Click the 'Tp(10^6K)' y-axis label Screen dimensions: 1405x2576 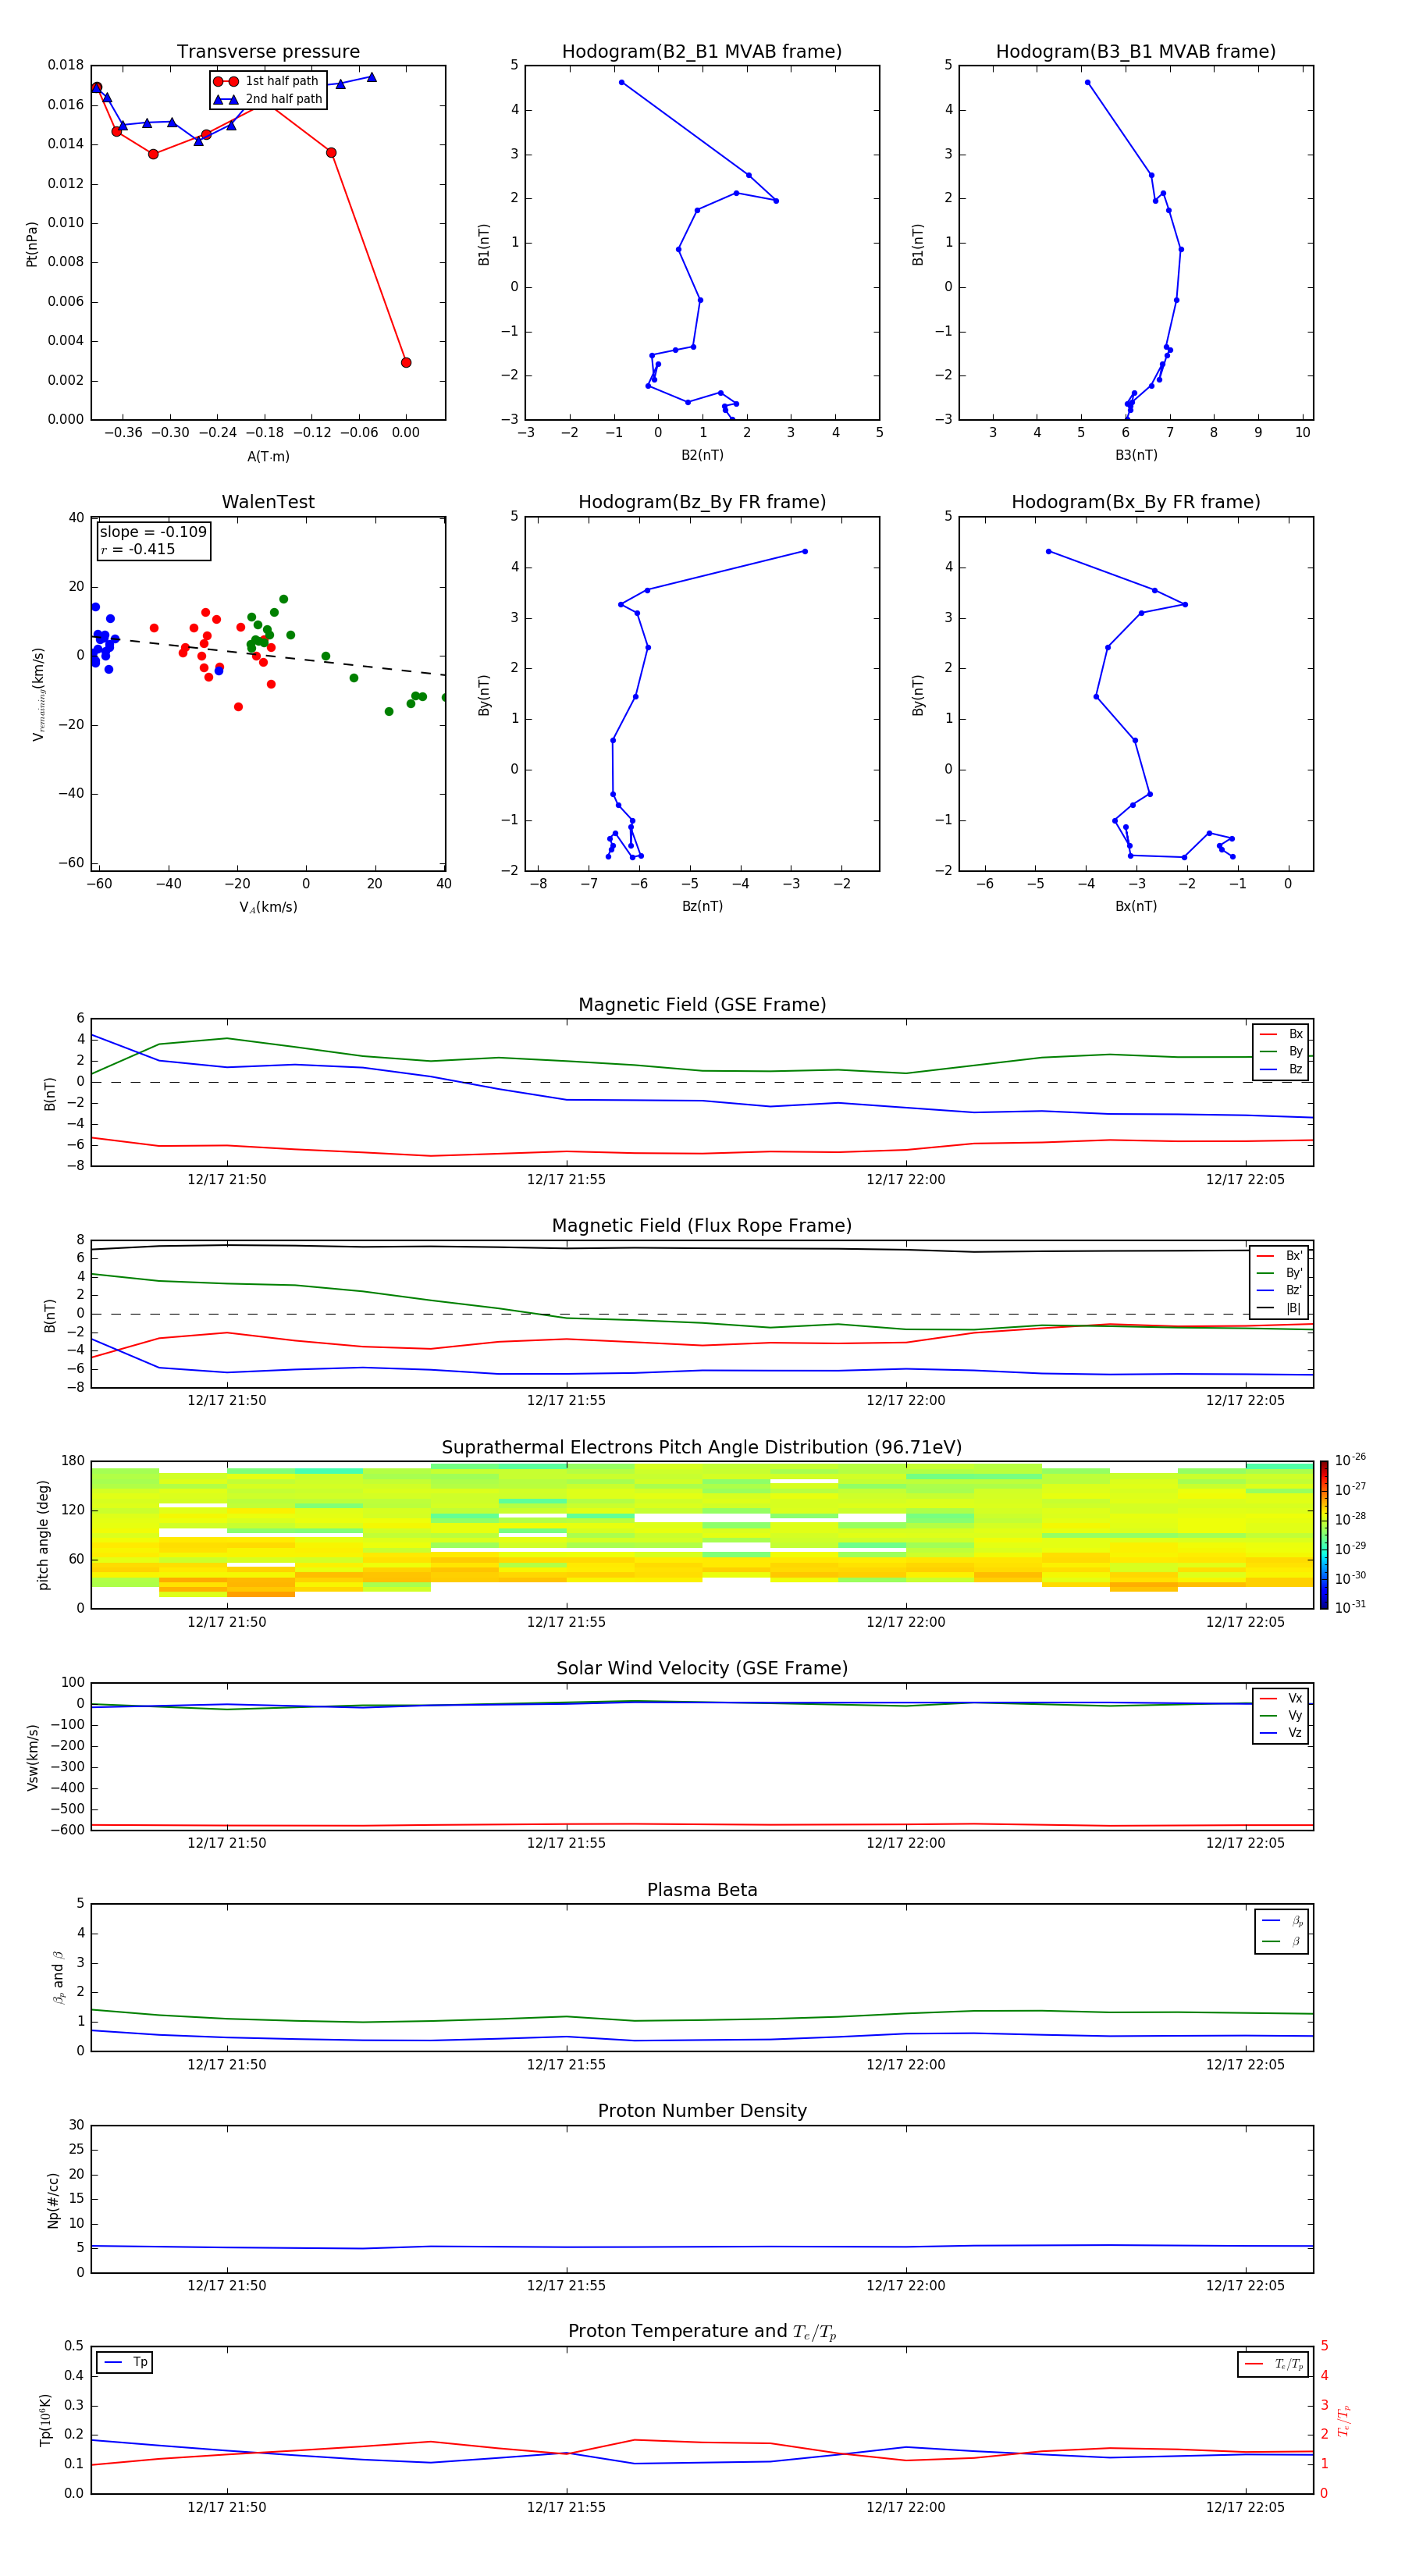(45, 2420)
